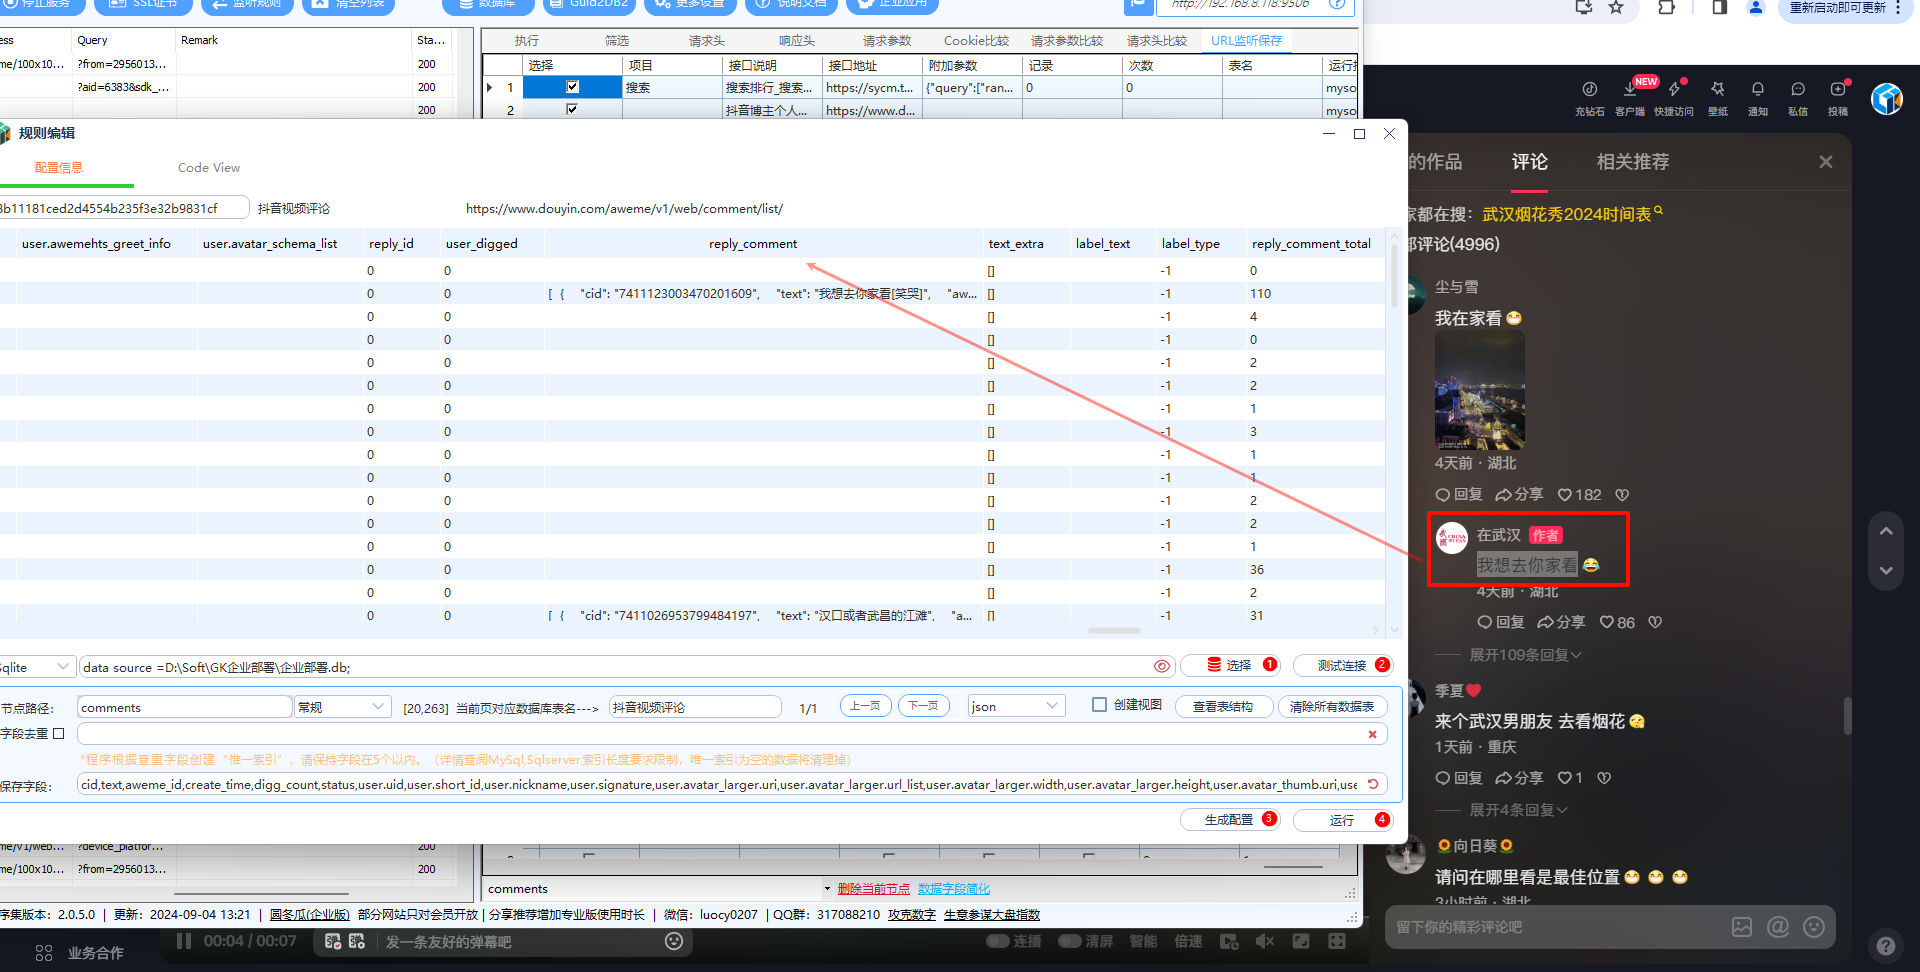Reset saved fields with refresh icon
Viewport: 1920px width, 972px height.
pos(1374,784)
